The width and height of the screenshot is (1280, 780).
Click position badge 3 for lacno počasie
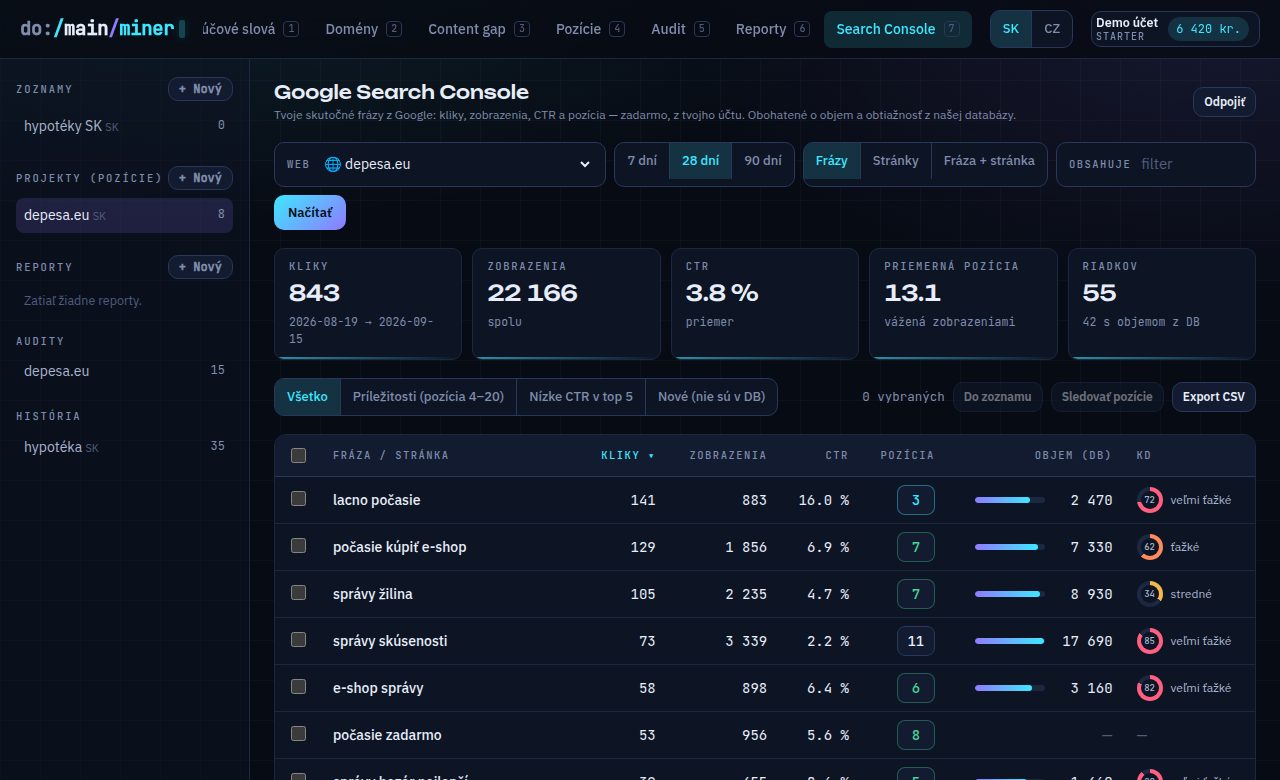[916, 500]
